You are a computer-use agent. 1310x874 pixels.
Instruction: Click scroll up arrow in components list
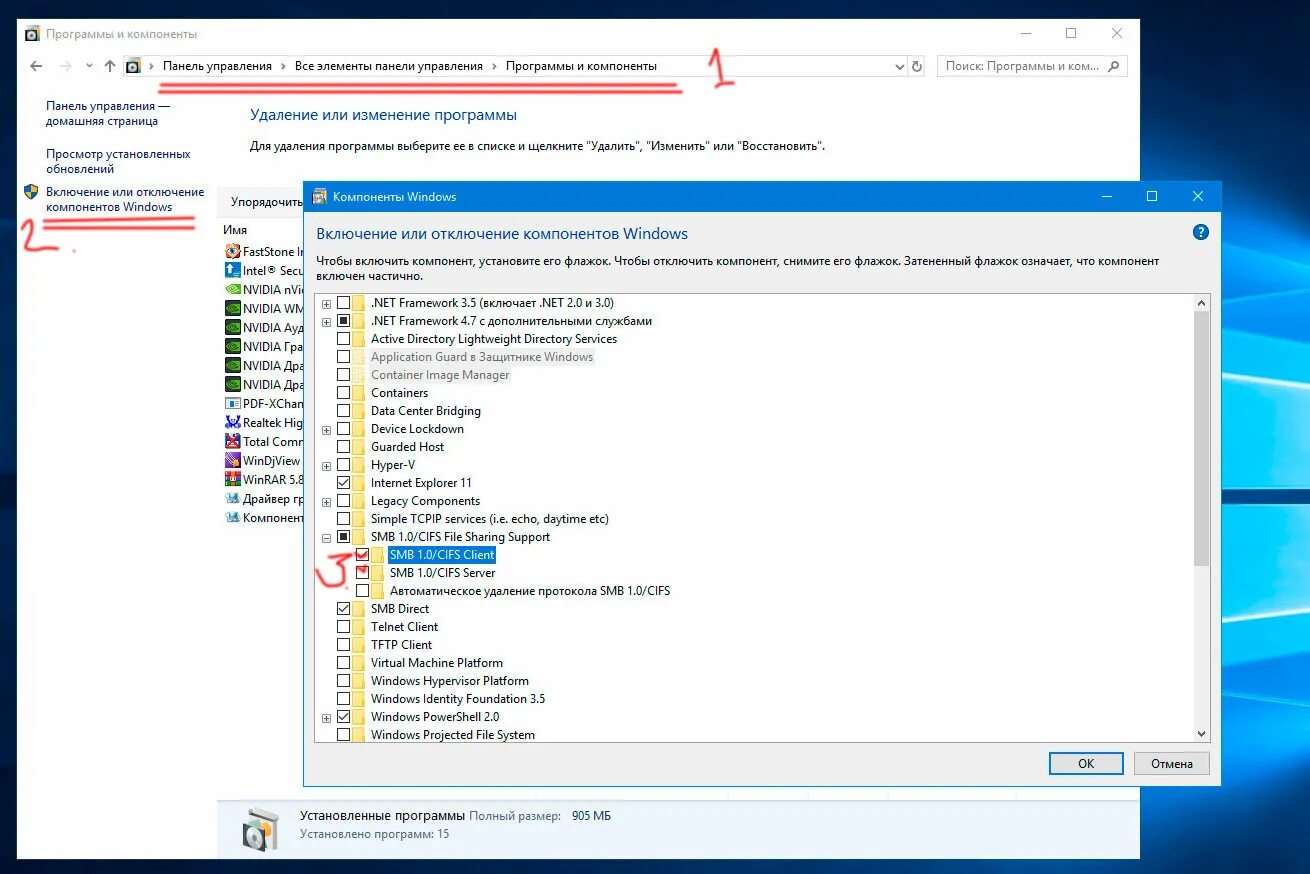[1202, 302]
